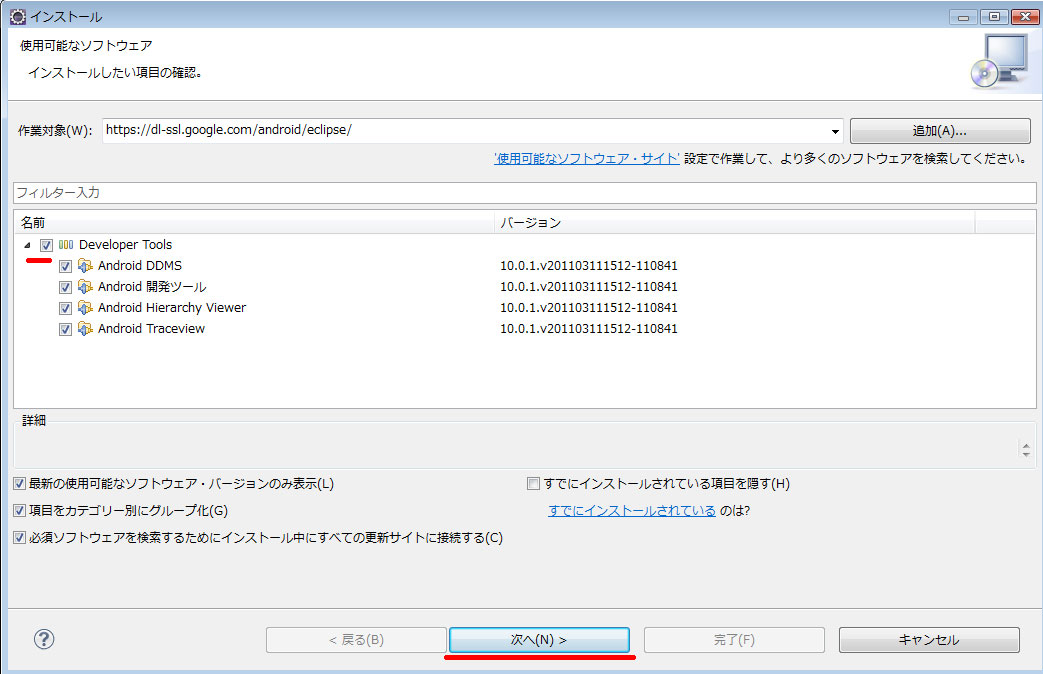
Task: Click the < 戻る(B) button
Action: 356,640
